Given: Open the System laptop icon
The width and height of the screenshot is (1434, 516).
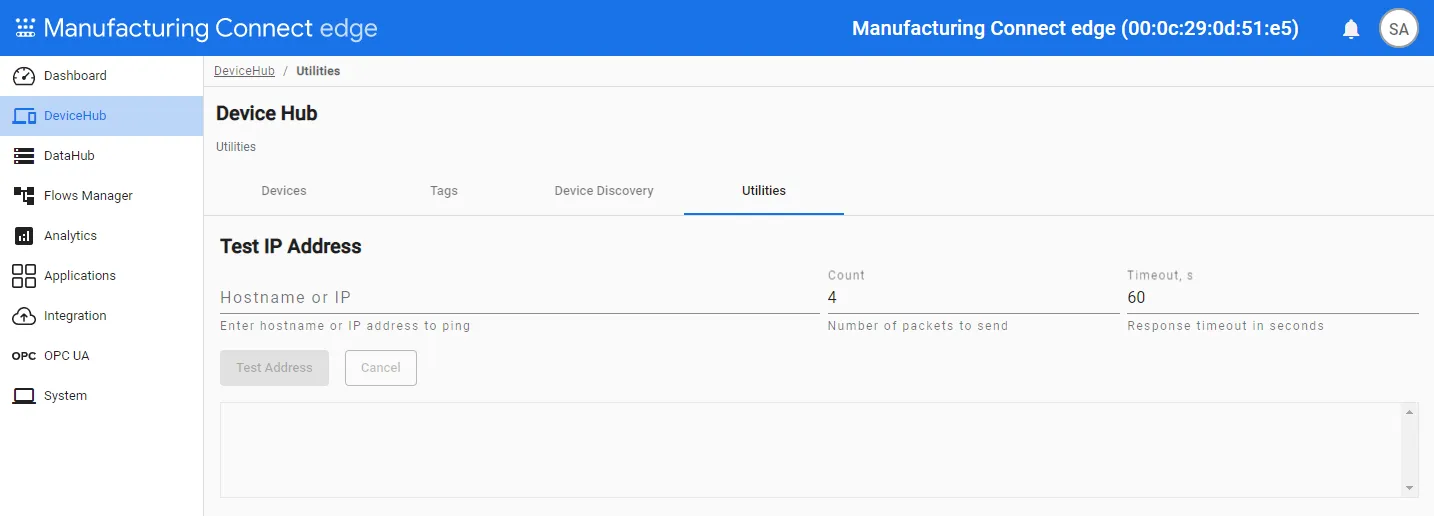Looking at the screenshot, I should point(24,396).
